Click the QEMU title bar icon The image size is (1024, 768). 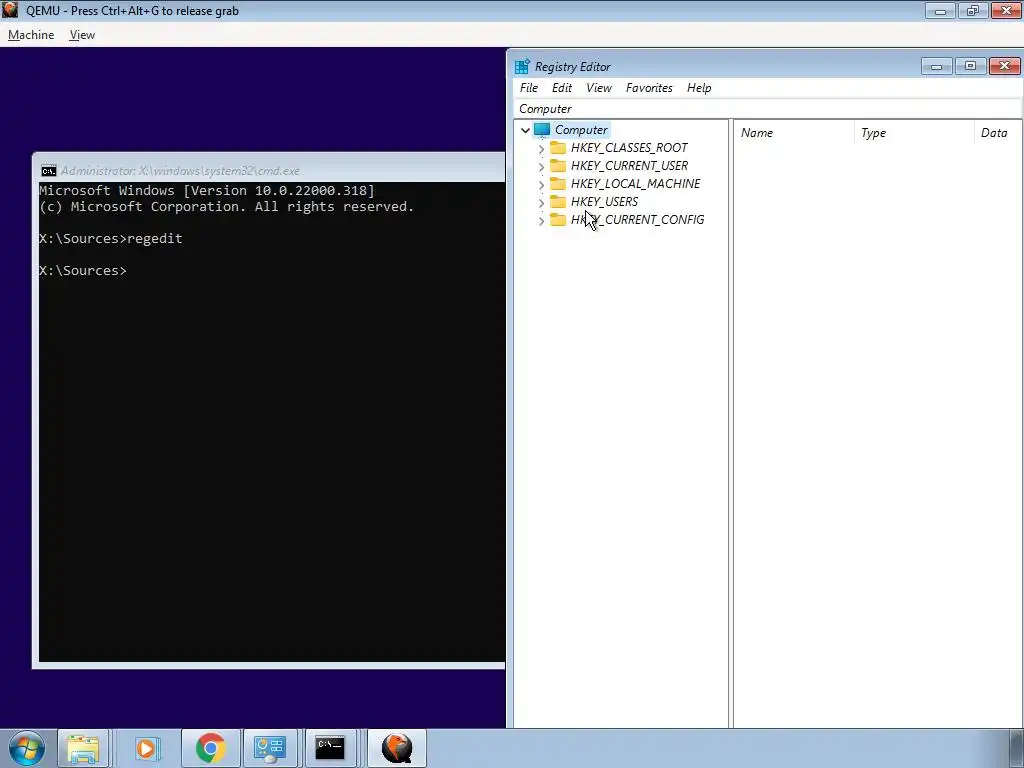click(x=10, y=10)
